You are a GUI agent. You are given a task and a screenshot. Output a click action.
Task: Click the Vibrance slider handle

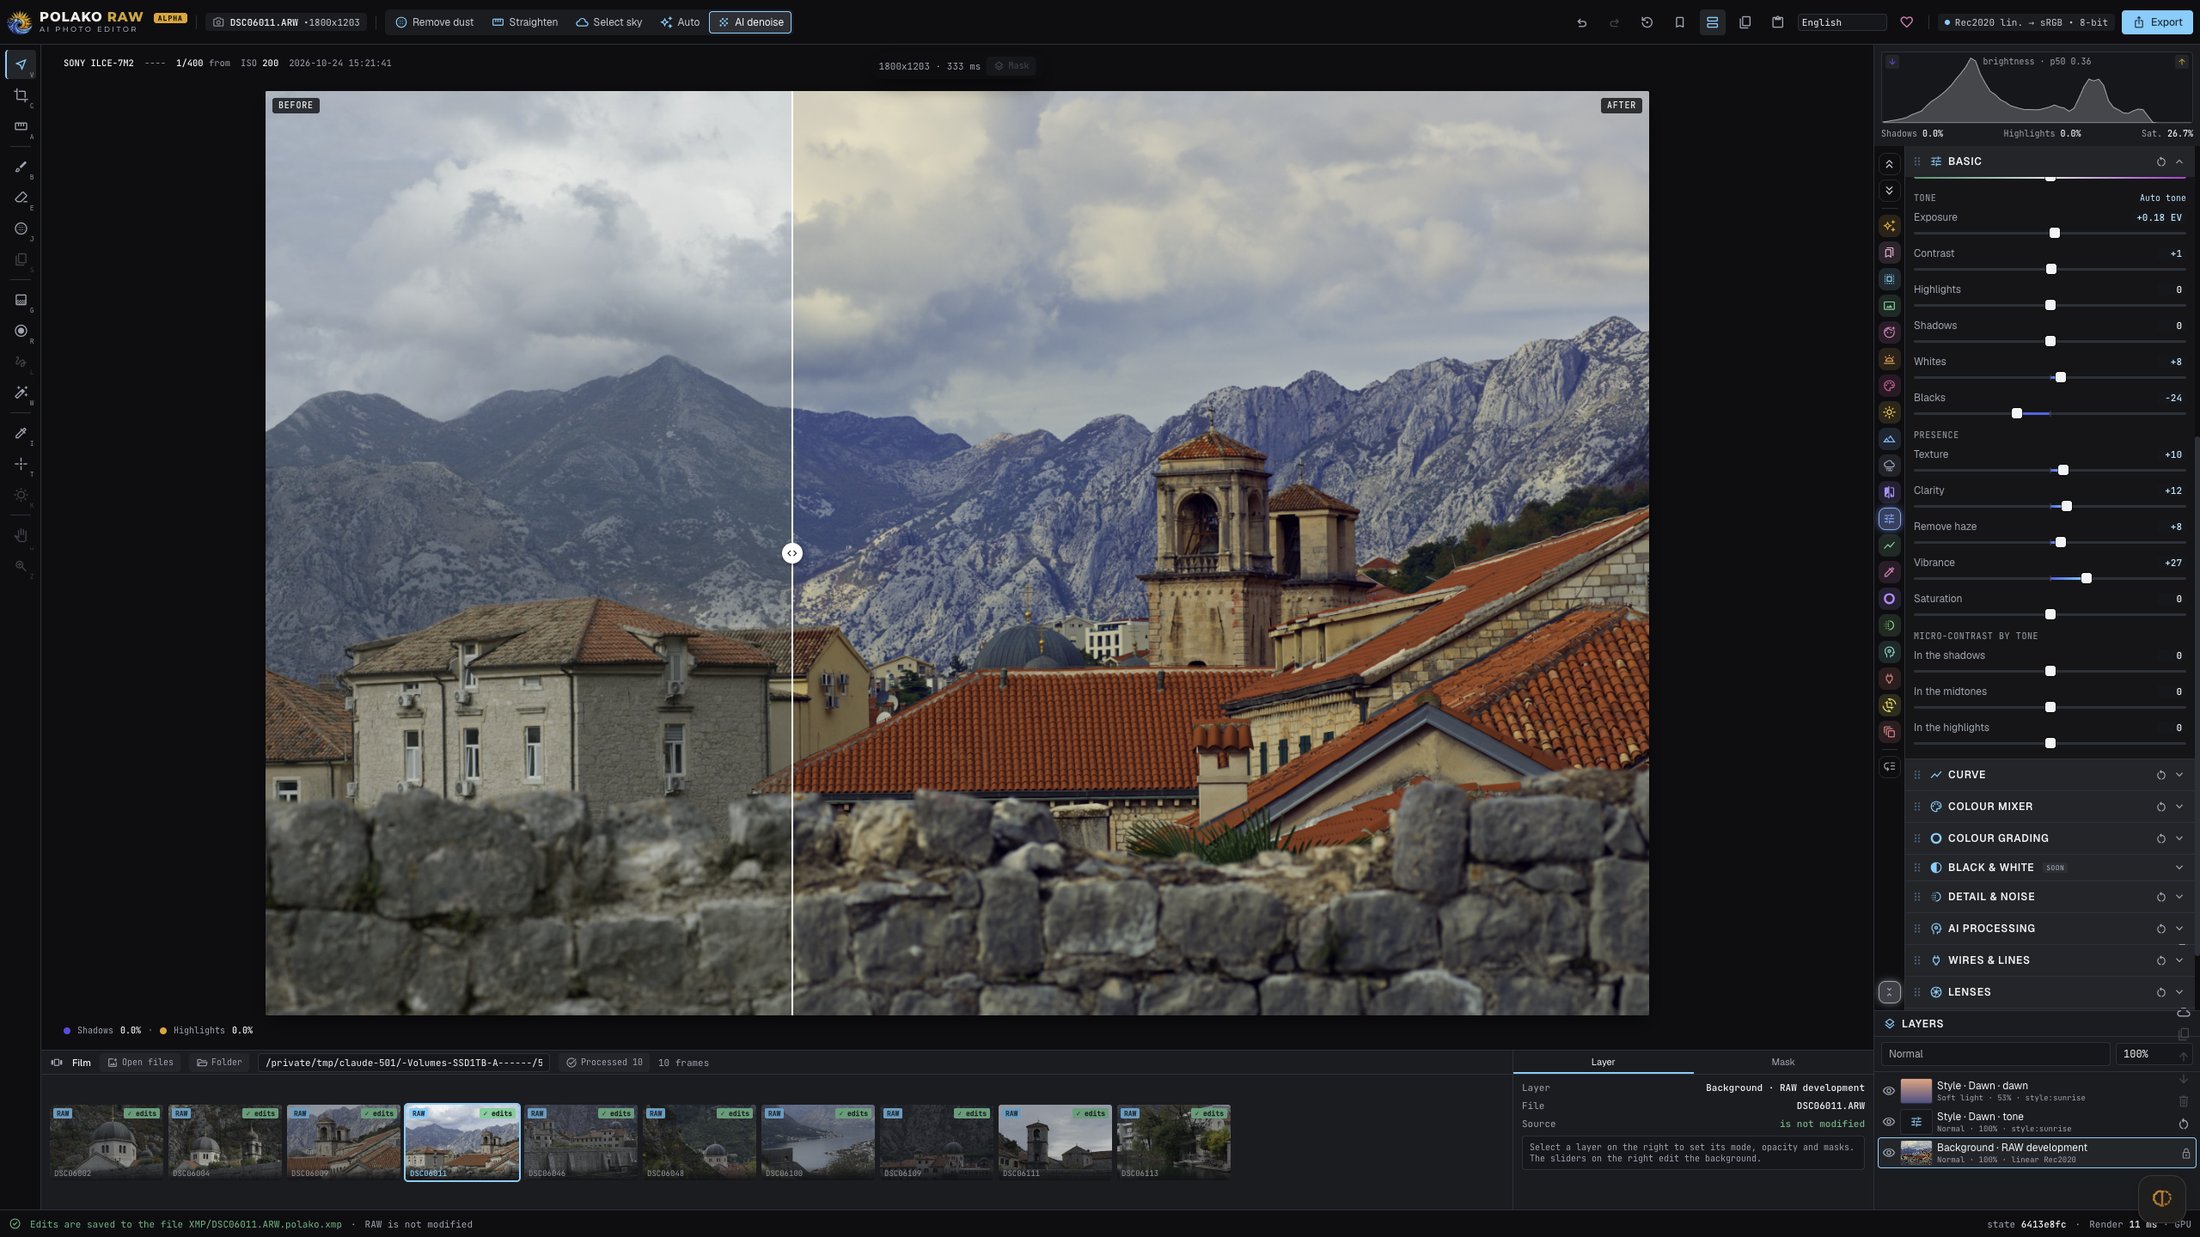2086,579
